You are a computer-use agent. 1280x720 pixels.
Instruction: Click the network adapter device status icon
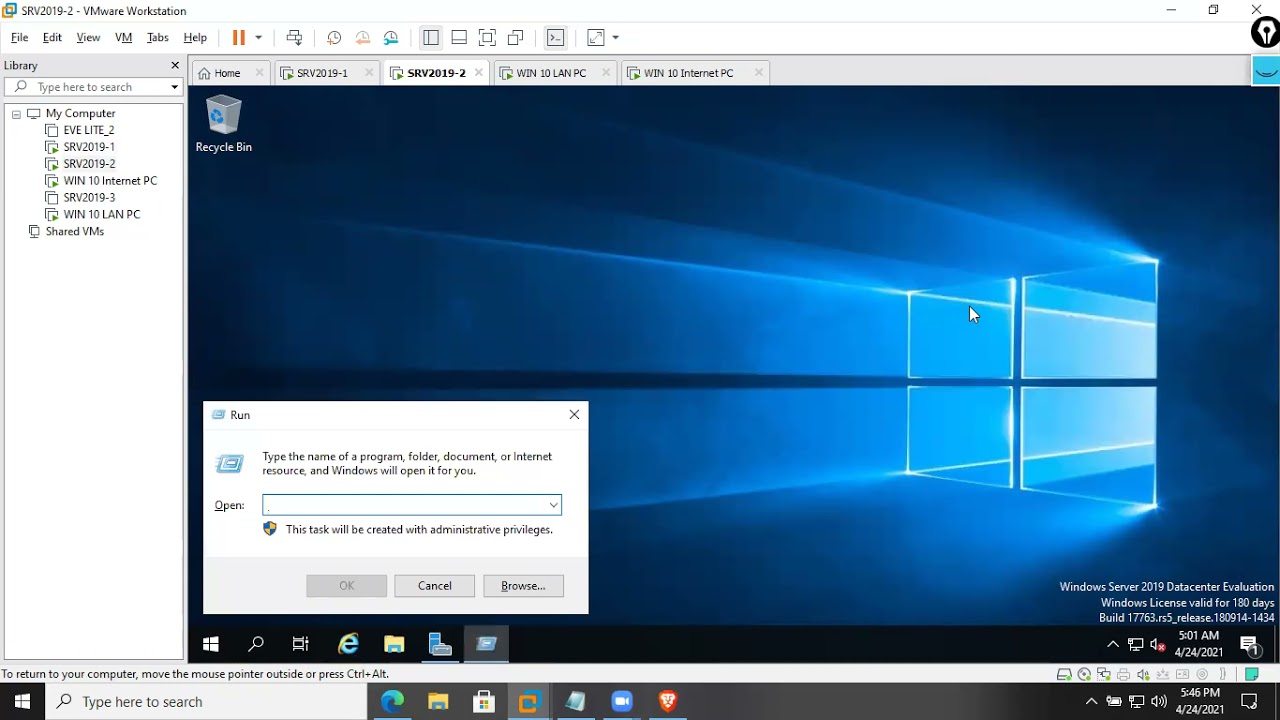pos(1104,675)
